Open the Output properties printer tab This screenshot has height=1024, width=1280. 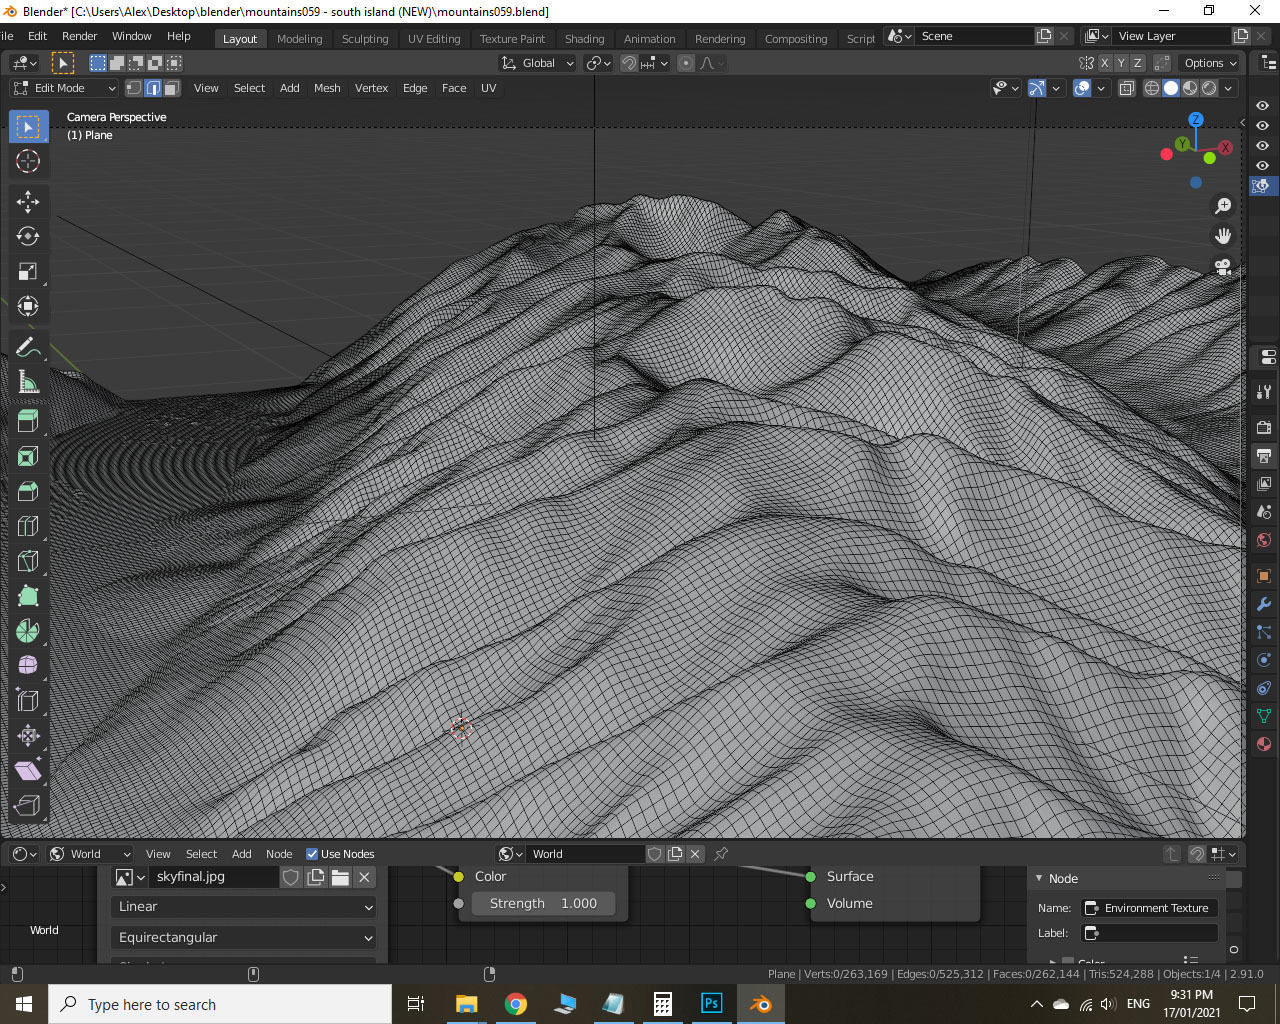click(x=1264, y=456)
